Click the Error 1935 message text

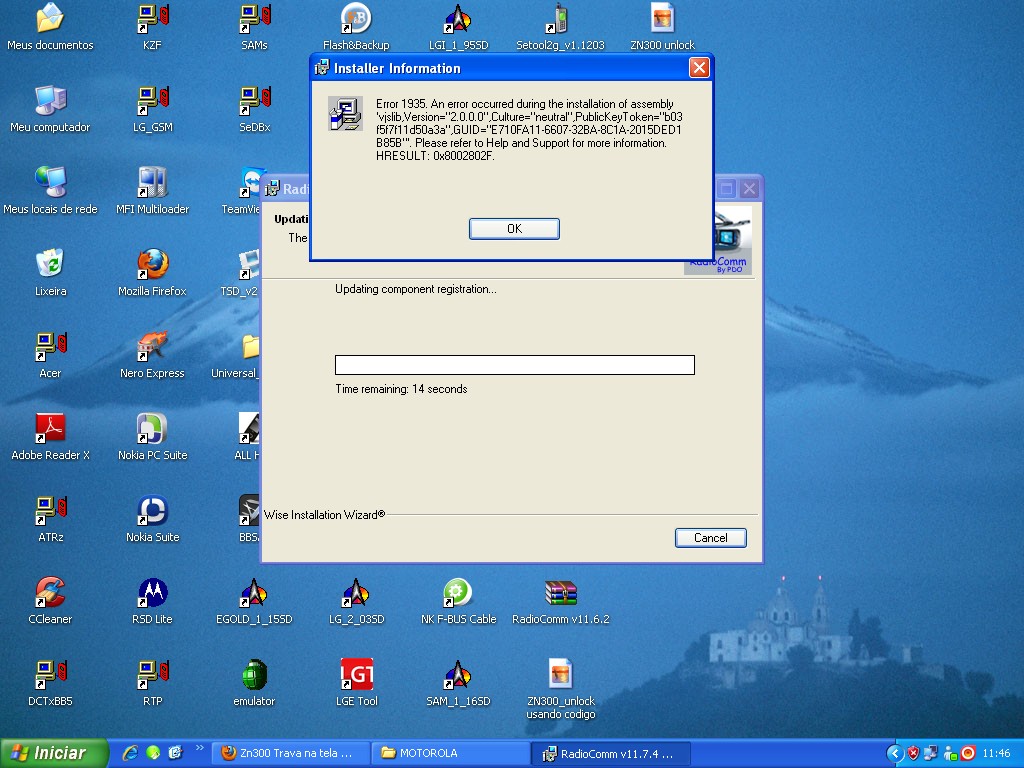pos(529,129)
